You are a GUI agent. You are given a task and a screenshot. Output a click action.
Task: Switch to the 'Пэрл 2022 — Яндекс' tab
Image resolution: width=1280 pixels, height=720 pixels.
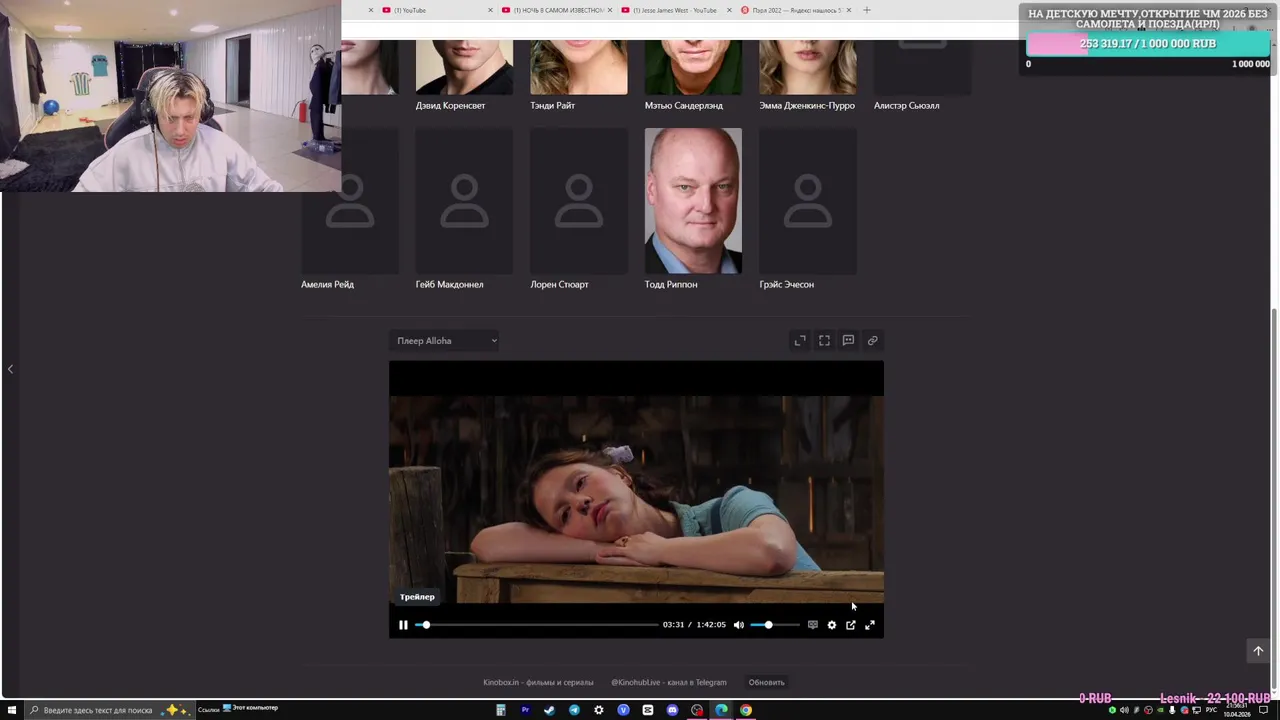[796, 10]
